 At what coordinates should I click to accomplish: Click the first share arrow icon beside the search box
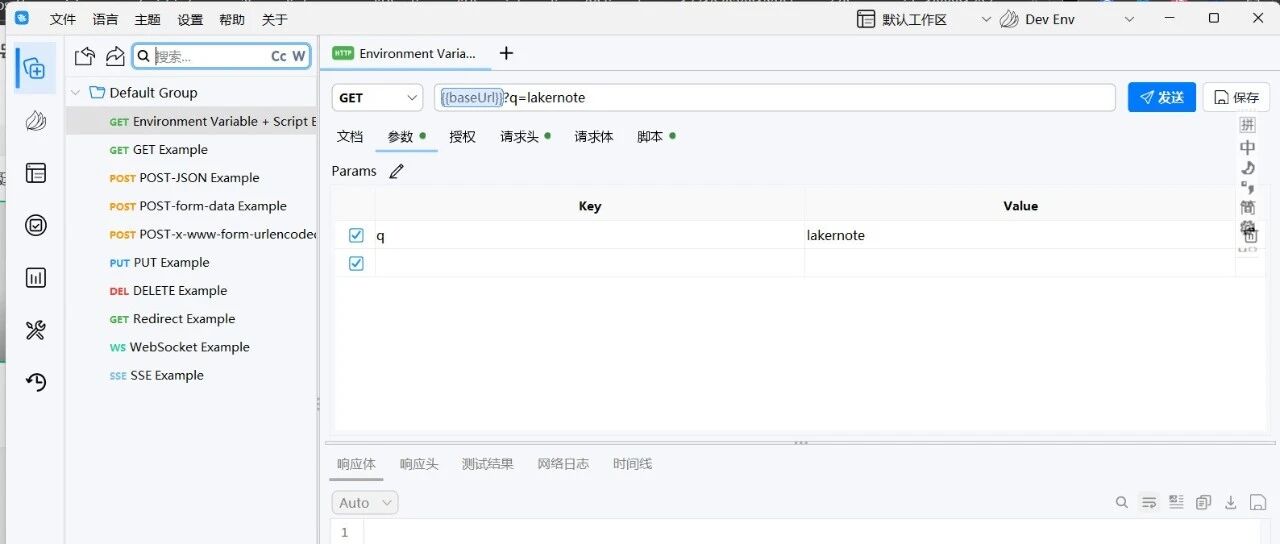point(86,56)
